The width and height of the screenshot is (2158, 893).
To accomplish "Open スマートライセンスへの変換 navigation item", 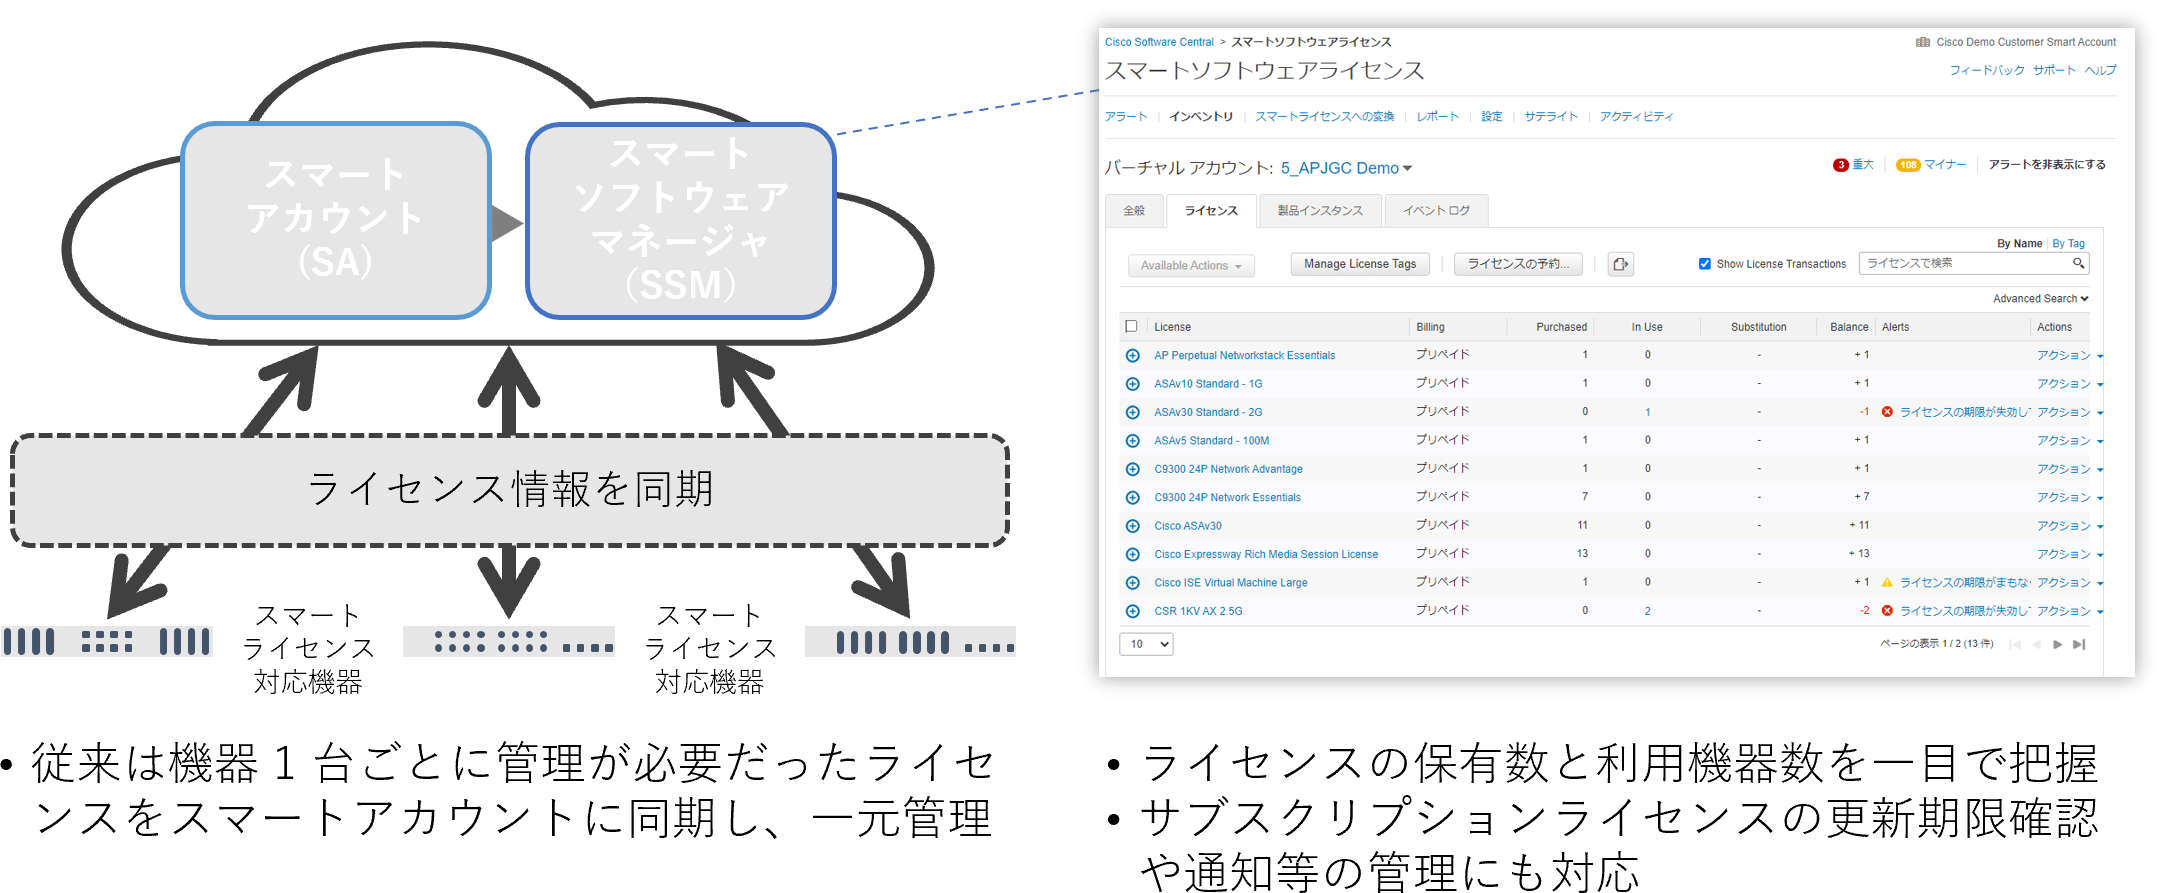I will 1325,117.
